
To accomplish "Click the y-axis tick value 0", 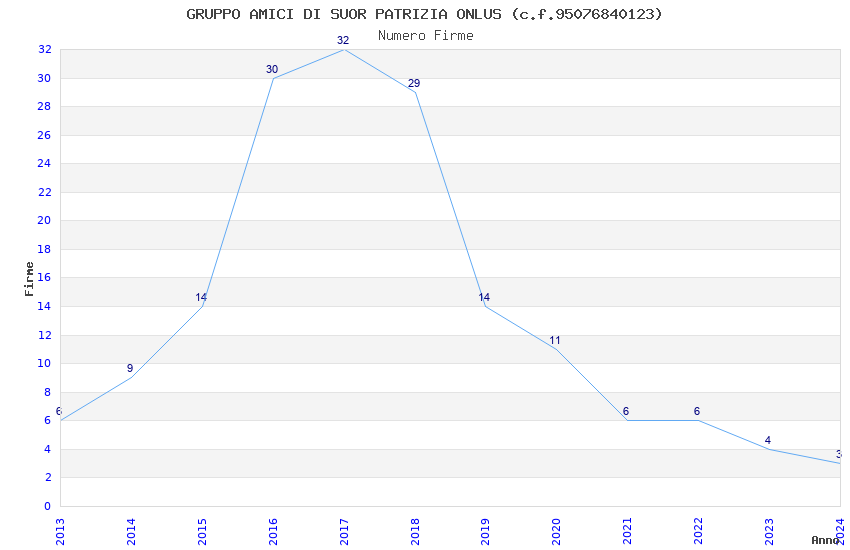I will point(48,506).
